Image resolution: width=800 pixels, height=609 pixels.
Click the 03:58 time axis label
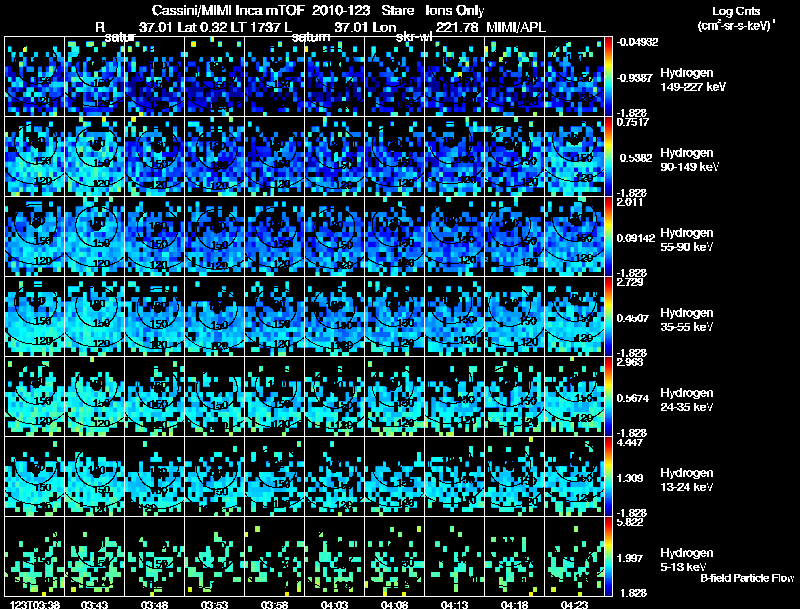point(274,604)
